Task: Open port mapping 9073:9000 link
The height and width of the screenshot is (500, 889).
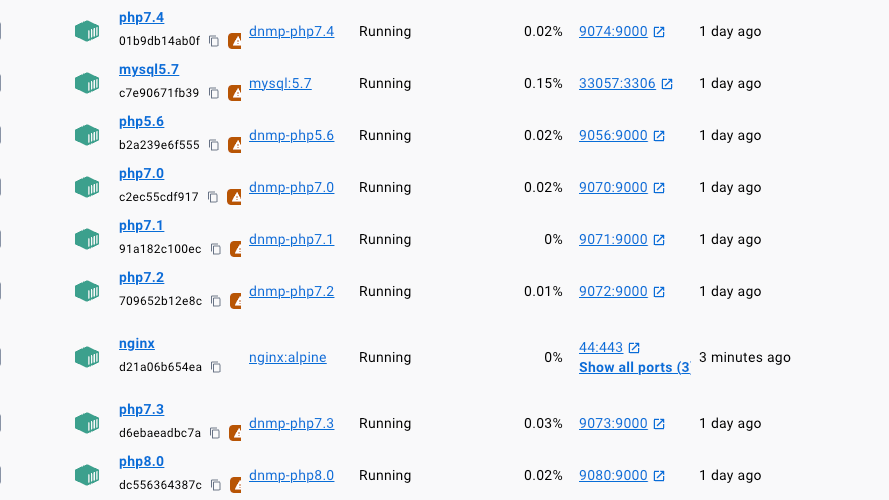Action: (613, 423)
